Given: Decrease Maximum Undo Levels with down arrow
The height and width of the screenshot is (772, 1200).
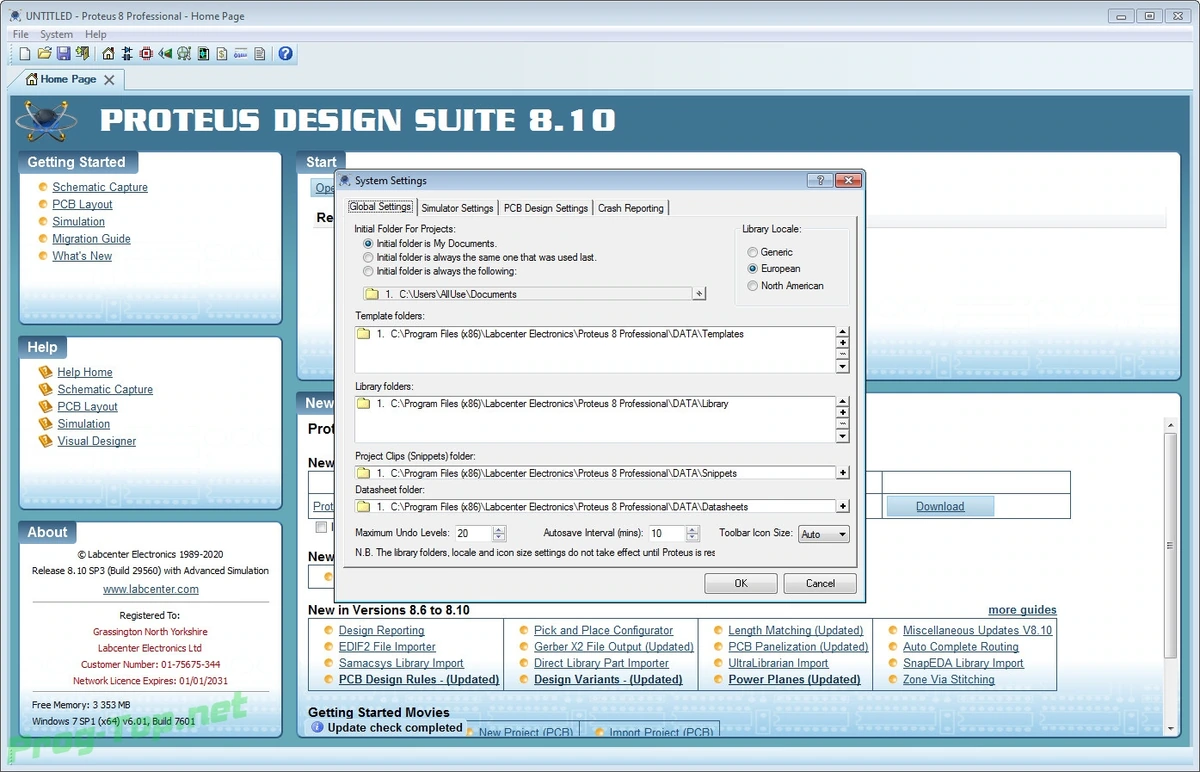Looking at the screenshot, I should coord(499,538).
